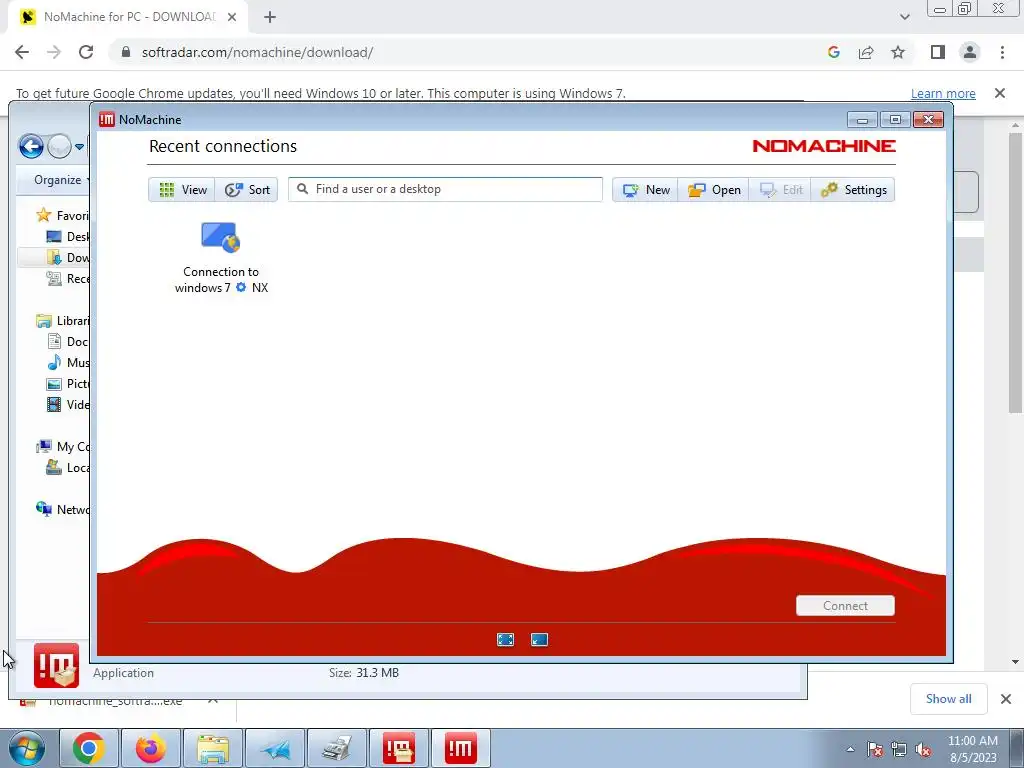
Task: Click Back in the Explorer window
Action: (31, 146)
